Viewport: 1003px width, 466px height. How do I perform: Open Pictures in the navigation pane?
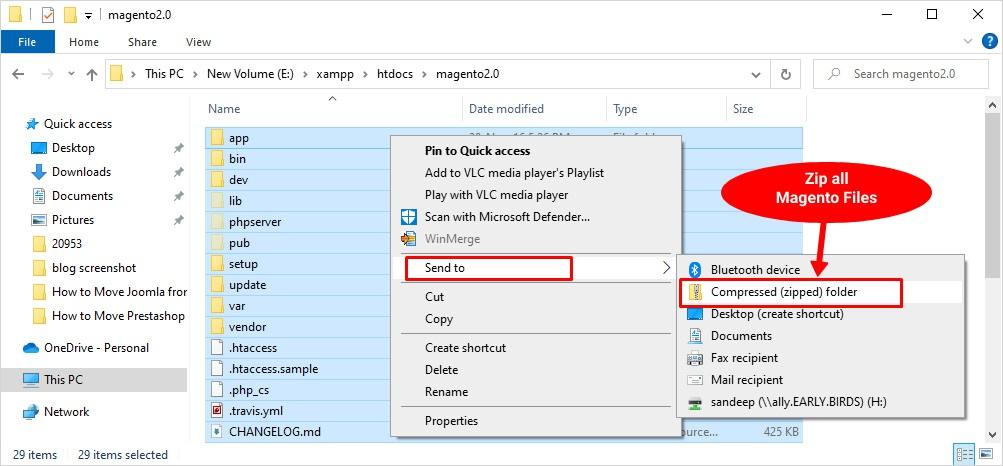pos(73,220)
